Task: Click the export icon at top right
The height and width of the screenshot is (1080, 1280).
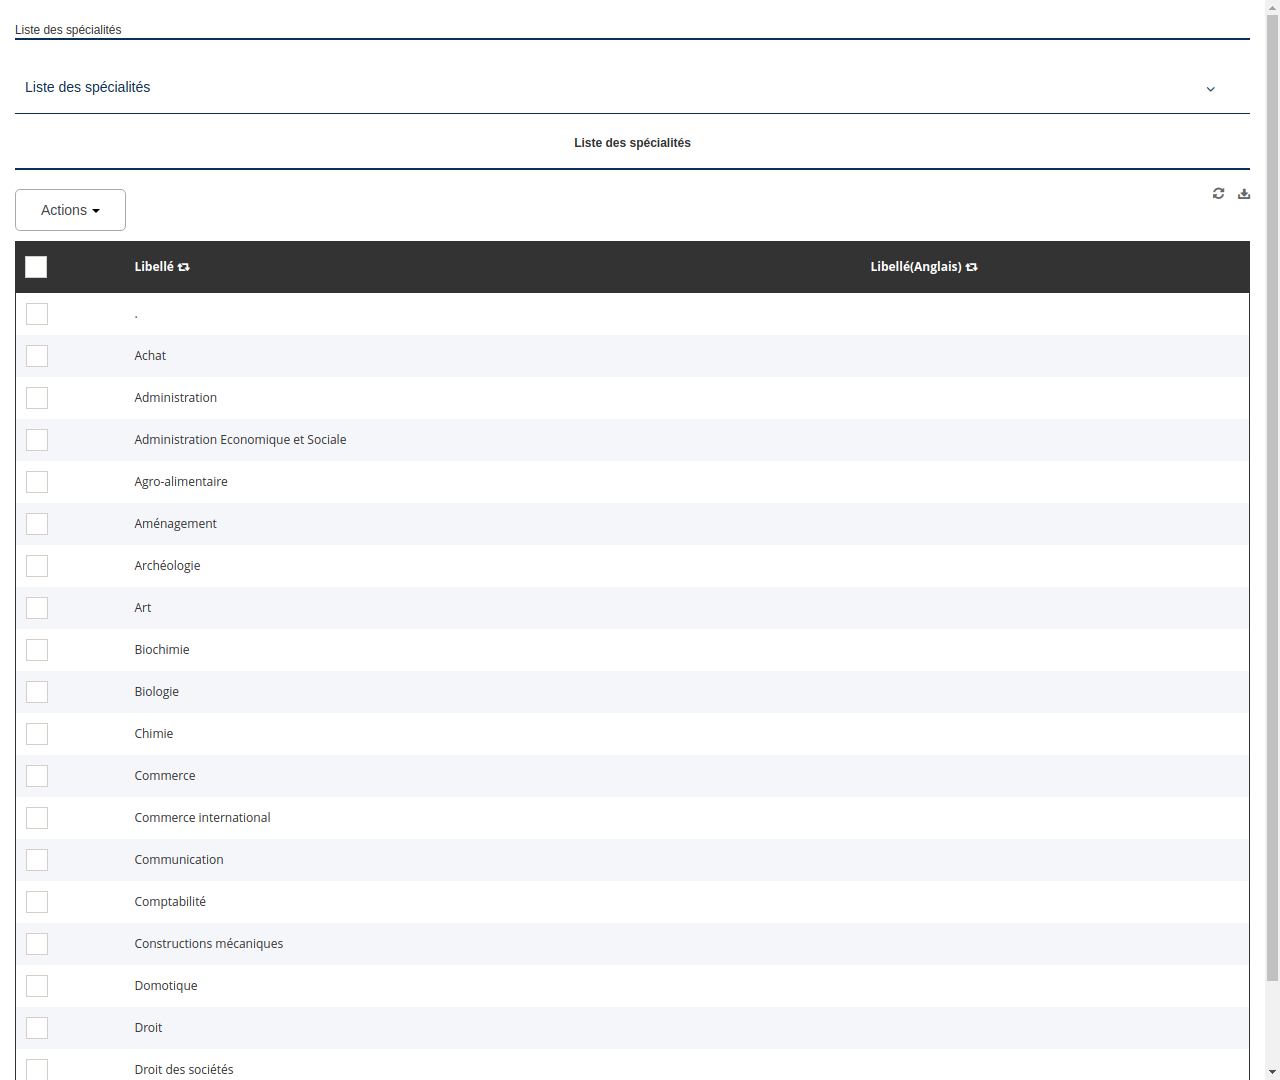Action: 1244,193
